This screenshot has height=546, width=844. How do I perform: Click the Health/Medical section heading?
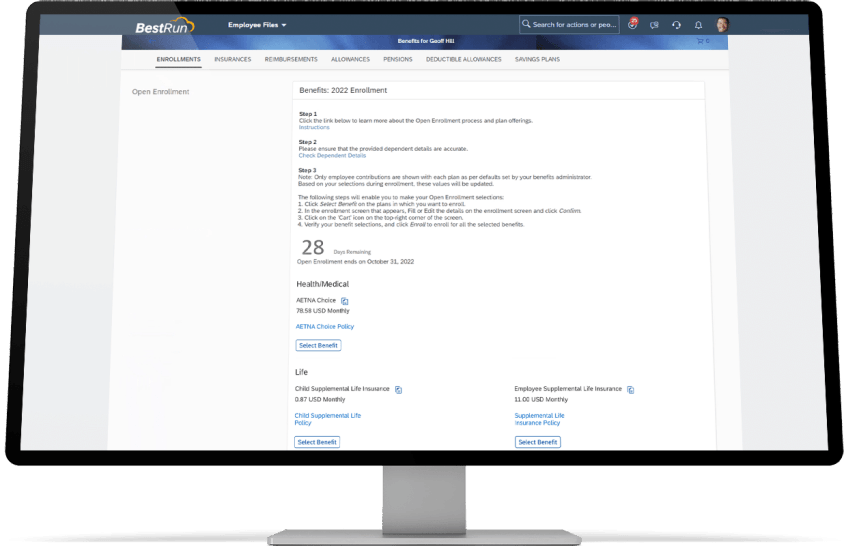[x=322, y=284]
